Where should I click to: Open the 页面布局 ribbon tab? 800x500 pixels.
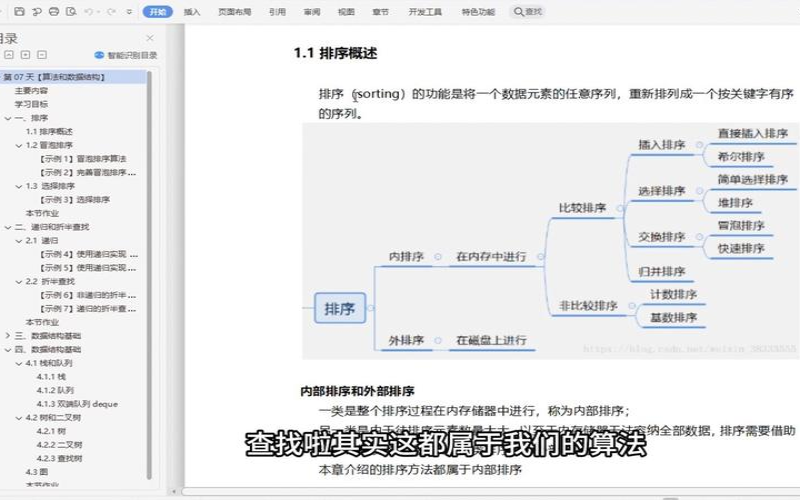235,12
